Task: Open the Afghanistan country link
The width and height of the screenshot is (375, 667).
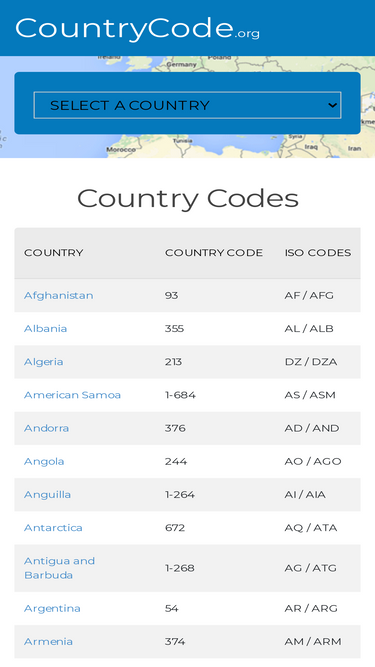Action: 59,295
